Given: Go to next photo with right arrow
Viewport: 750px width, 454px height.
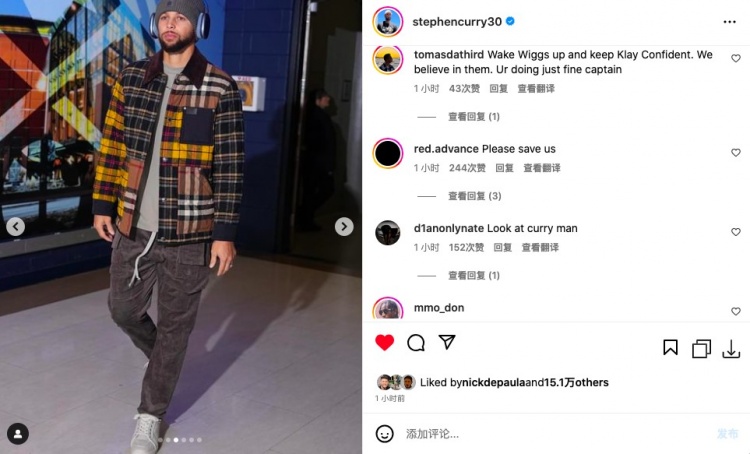Looking at the screenshot, I should point(344,226).
